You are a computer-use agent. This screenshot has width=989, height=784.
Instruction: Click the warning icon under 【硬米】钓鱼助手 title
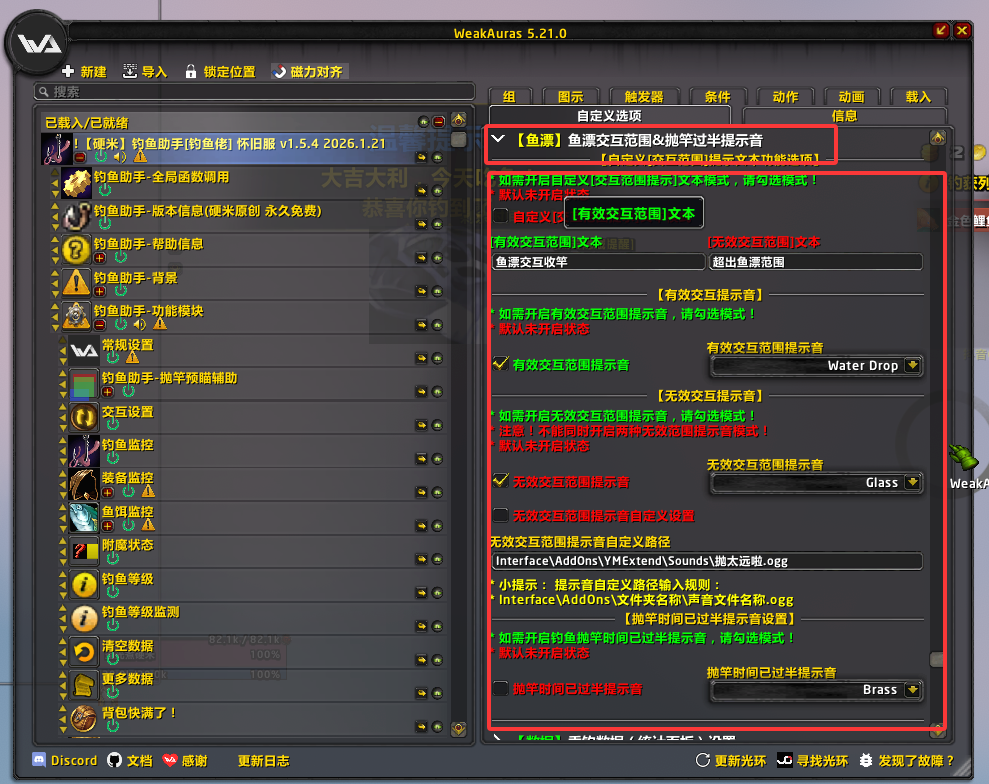(x=140, y=156)
